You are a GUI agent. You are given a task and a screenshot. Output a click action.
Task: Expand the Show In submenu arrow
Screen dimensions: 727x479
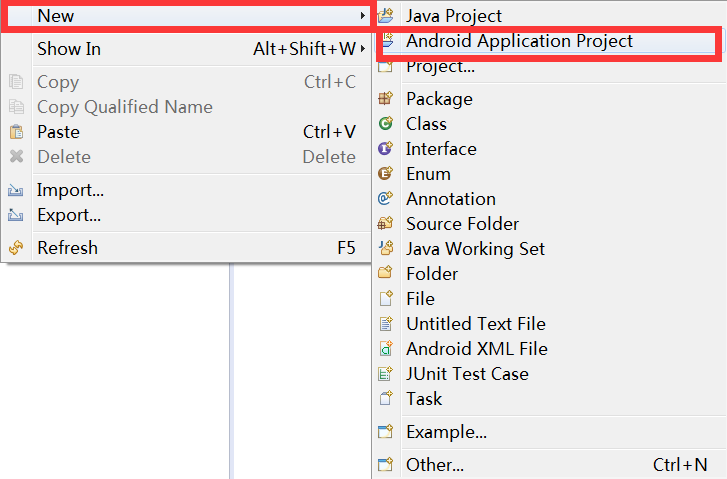361,49
